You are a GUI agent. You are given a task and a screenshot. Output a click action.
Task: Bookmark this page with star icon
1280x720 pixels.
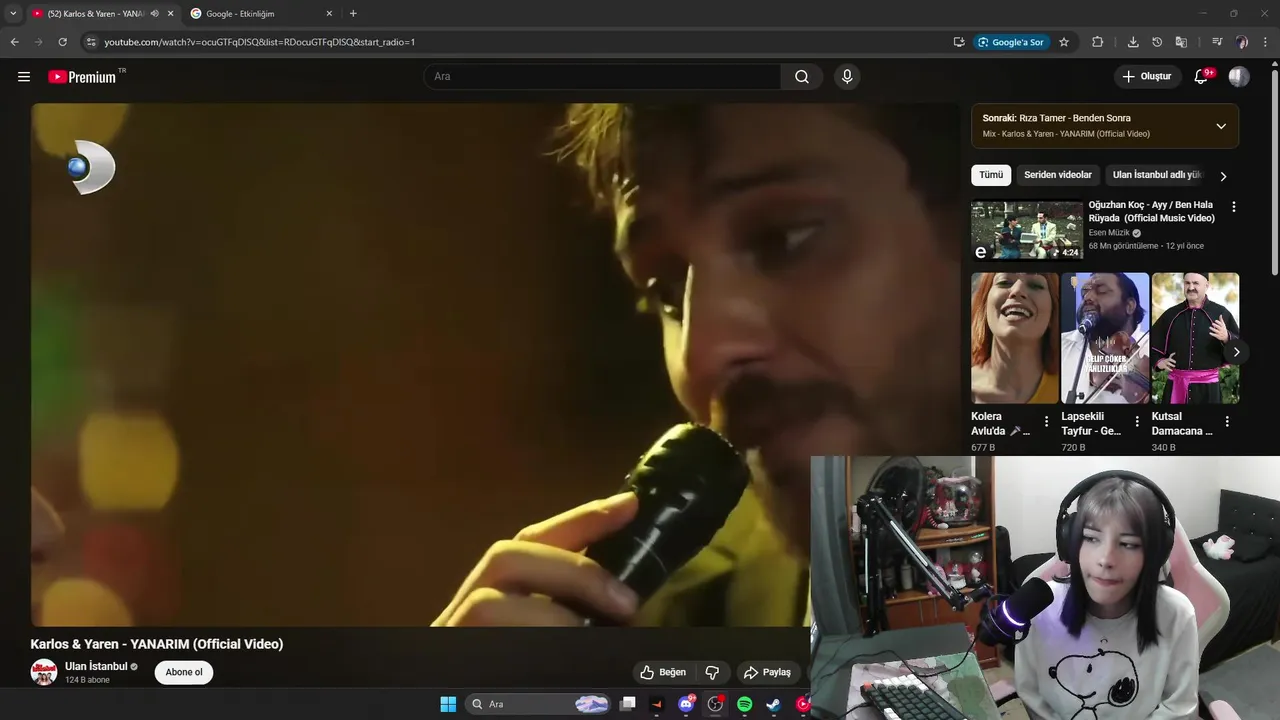coord(1064,42)
